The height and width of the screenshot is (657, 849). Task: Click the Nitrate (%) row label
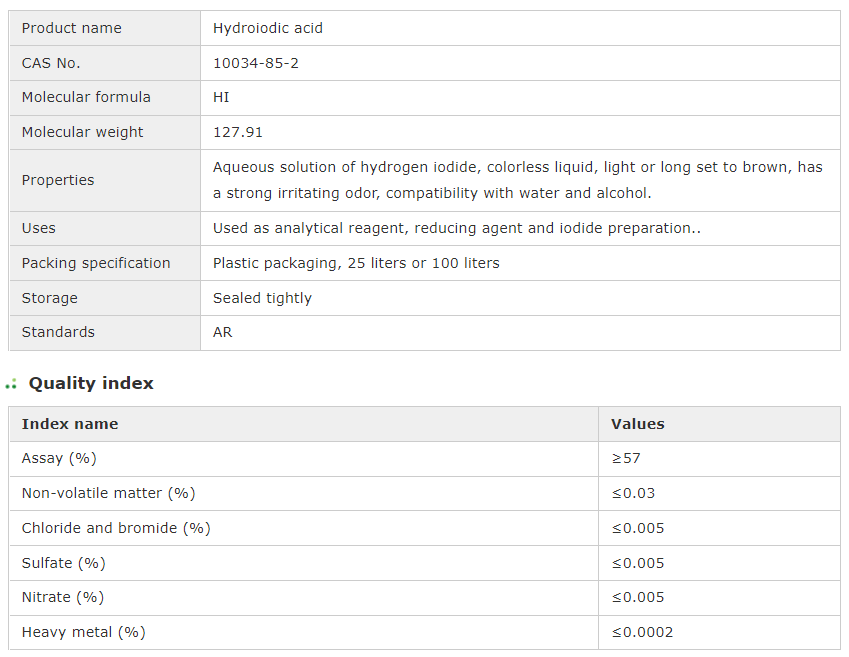pyautogui.click(x=62, y=597)
